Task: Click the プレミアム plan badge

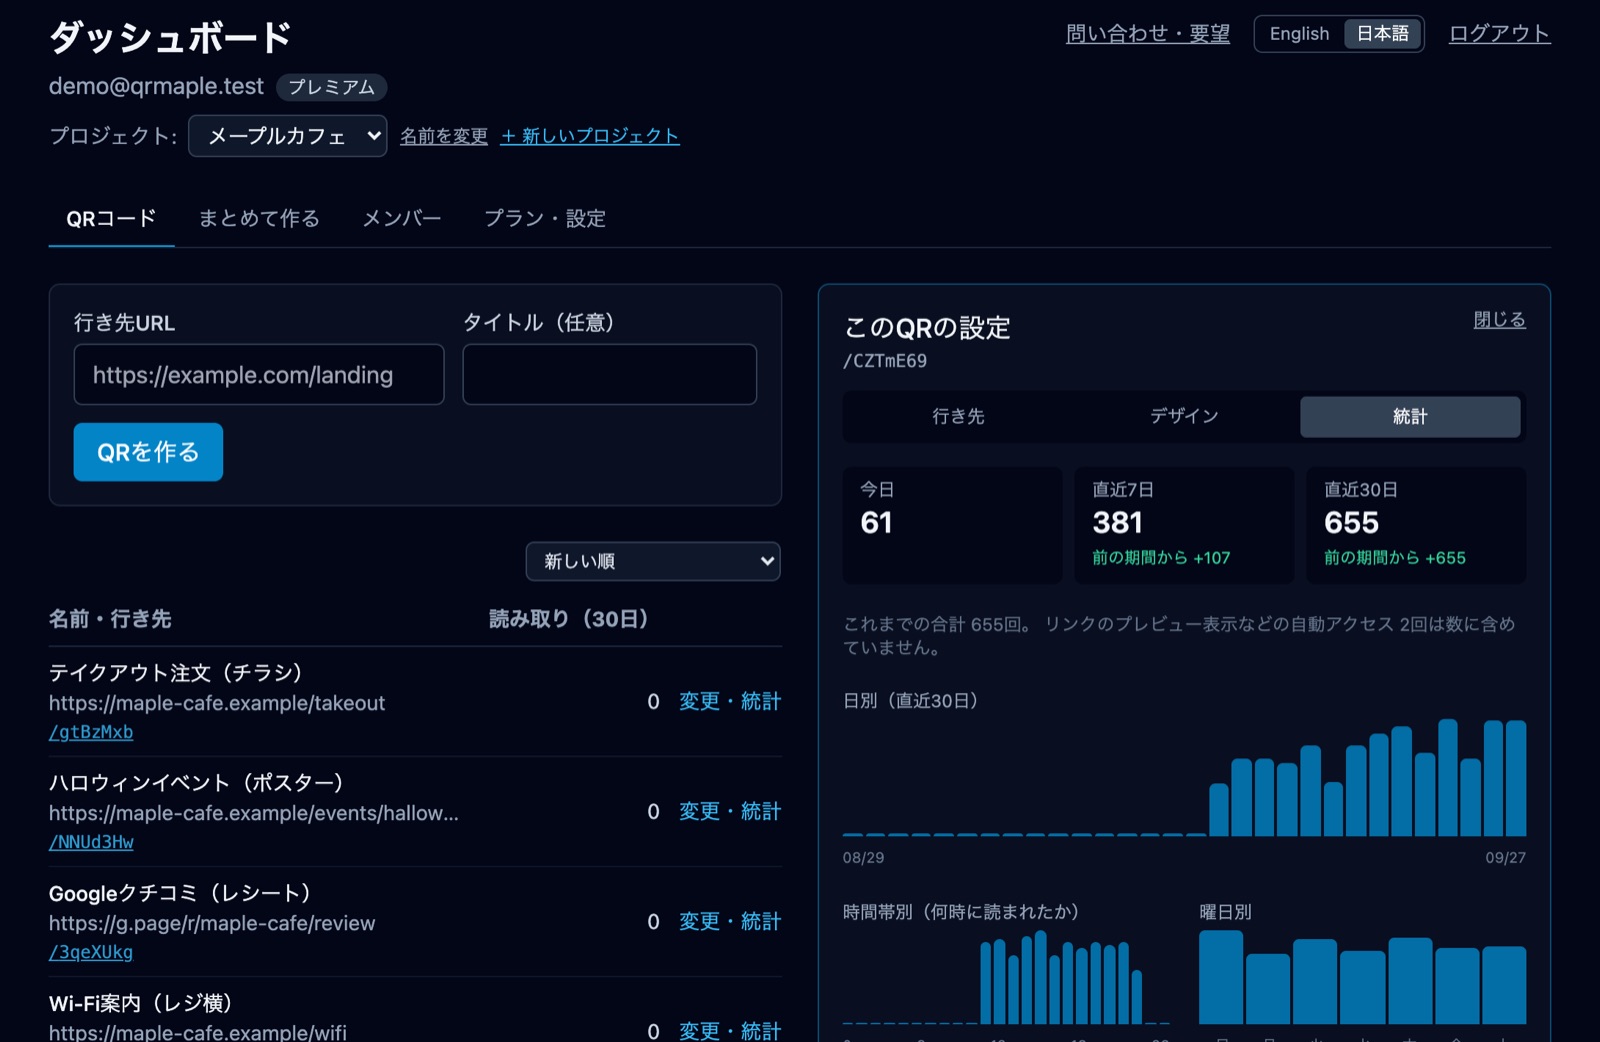Action: pyautogui.click(x=331, y=87)
